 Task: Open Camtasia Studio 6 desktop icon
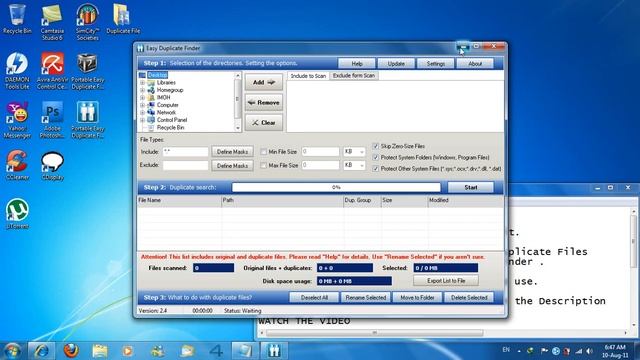coord(52,21)
